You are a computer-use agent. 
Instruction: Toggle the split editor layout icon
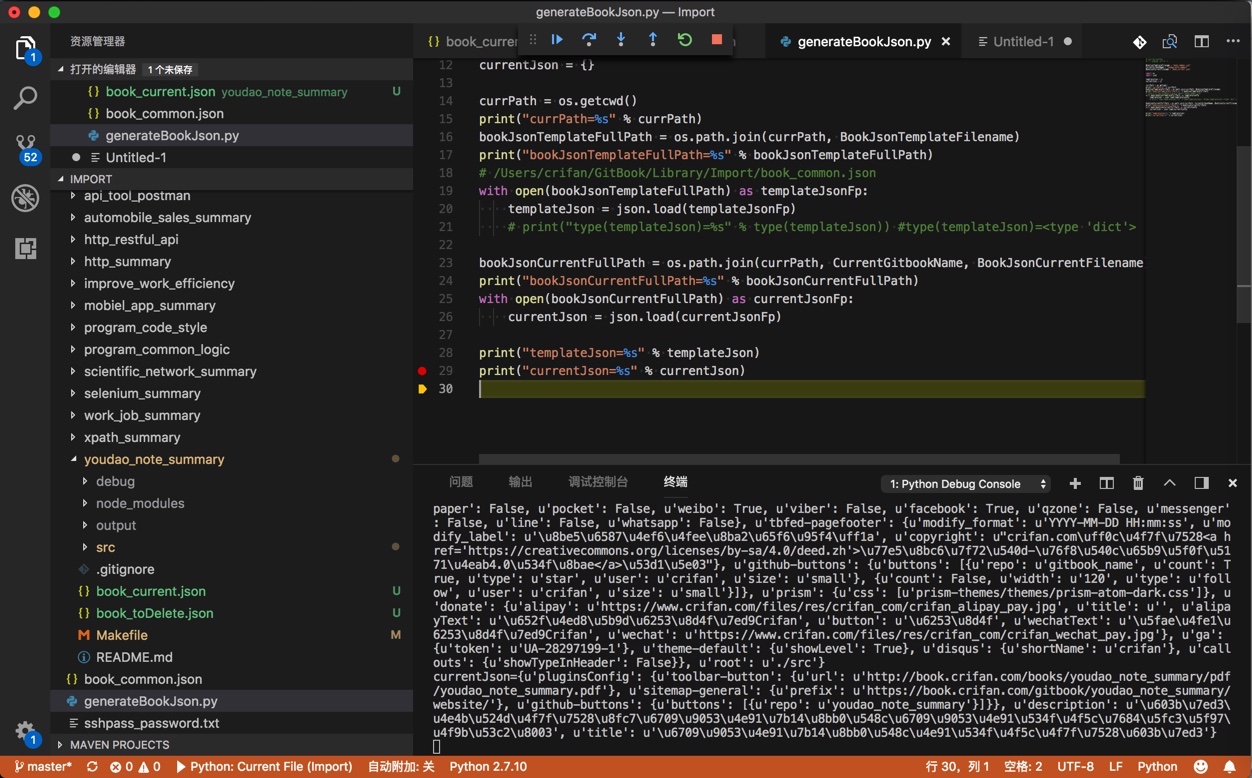pyautogui.click(x=1202, y=42)
